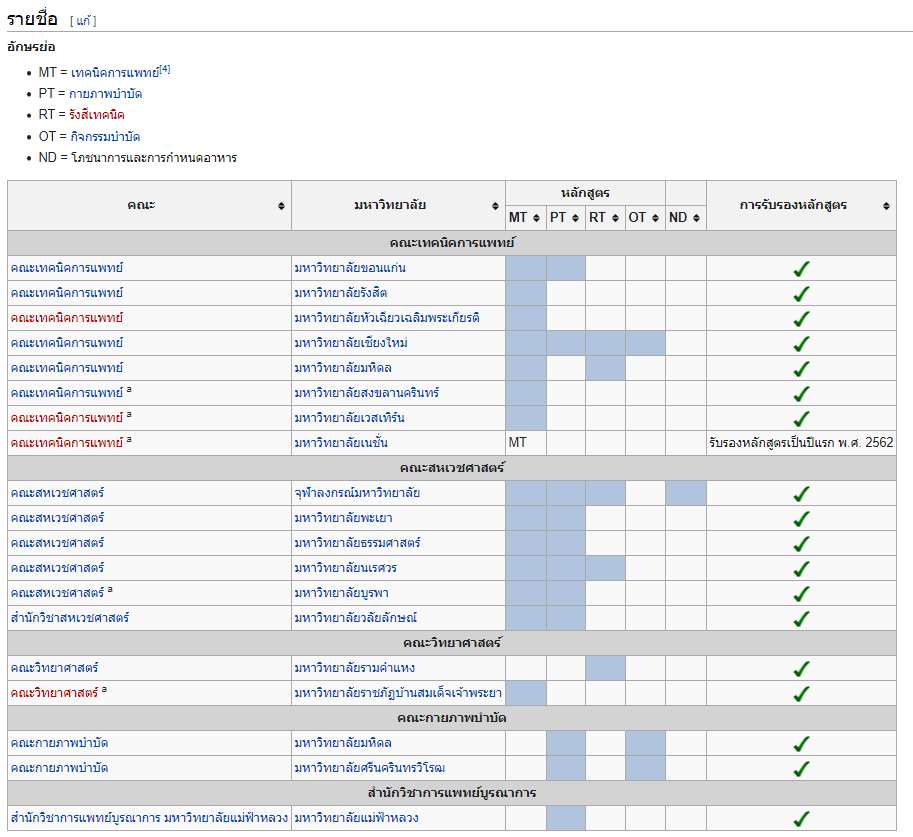Sort table by คณะ column arrows

click(281, 205)
